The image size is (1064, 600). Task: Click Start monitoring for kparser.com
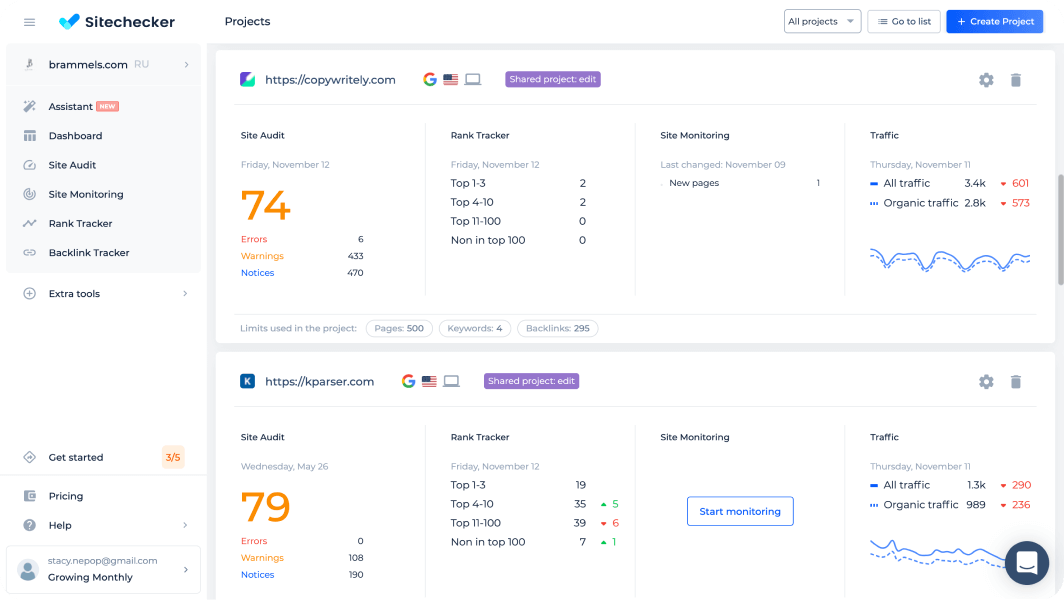(x=740, y=511)
